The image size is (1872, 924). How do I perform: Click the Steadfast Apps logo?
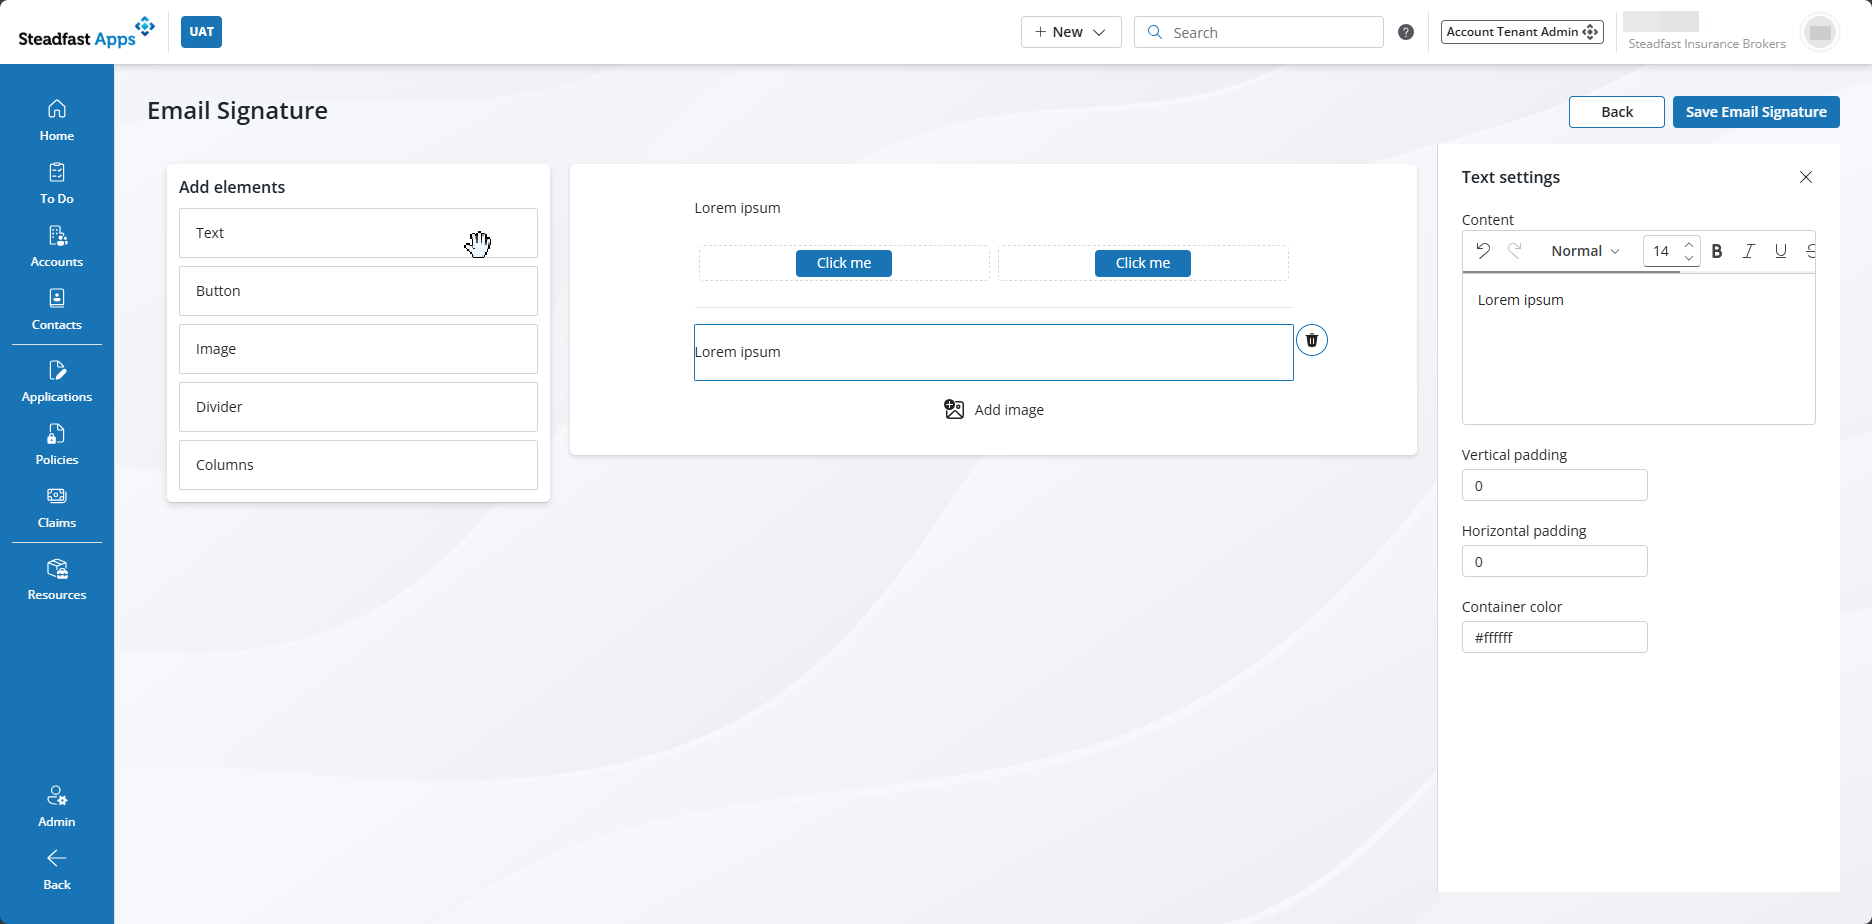[87, 32]
